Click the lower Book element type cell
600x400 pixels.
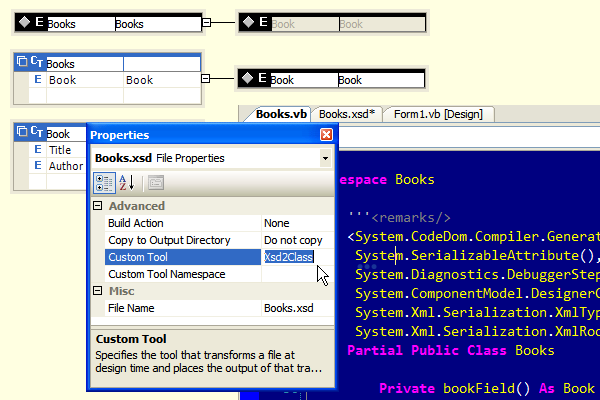coord(381,80)
